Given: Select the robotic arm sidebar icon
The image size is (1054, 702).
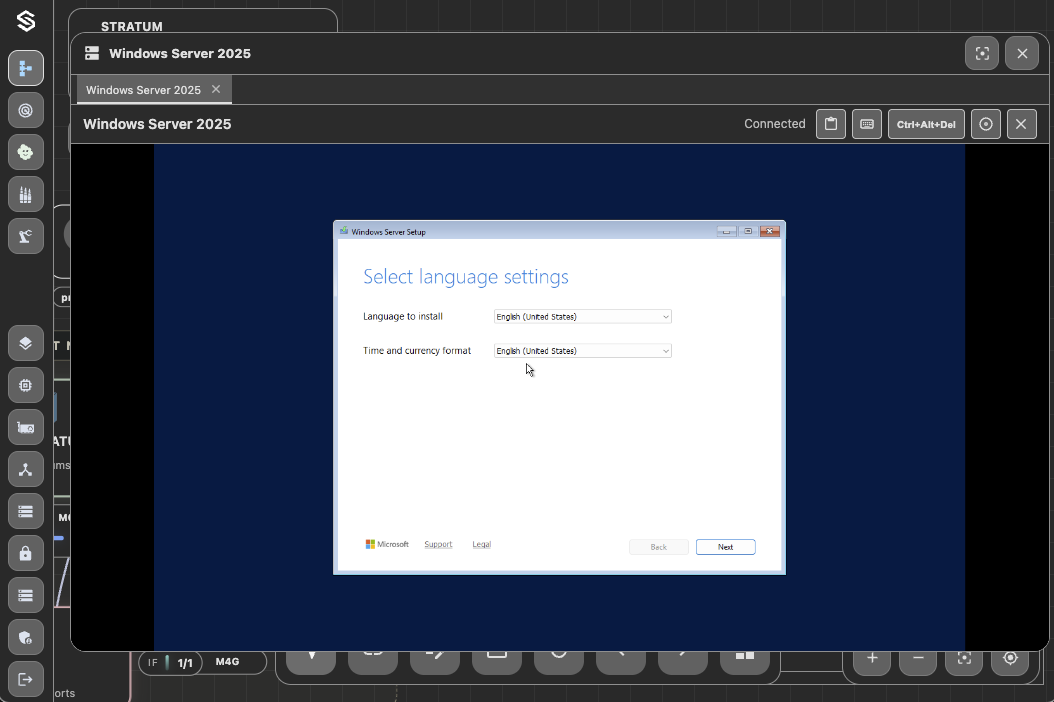Looking at the screenshot, I should [x=26, y=236].
